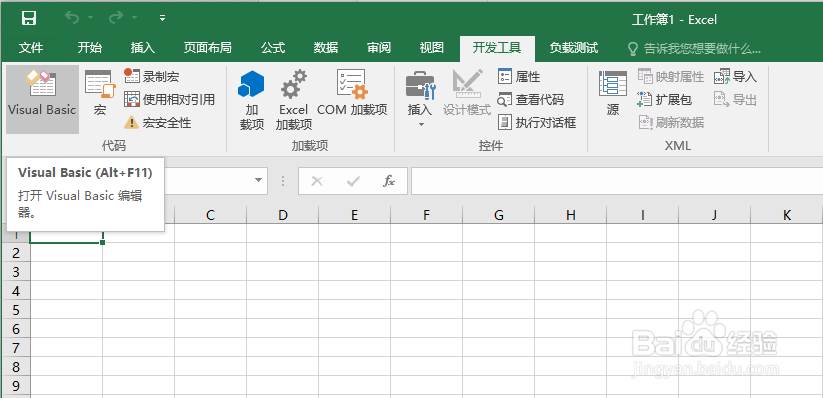Viewport: 823px width, 398px height.
Task: Switch to the 数据 tab
Action: click(326, 48)
